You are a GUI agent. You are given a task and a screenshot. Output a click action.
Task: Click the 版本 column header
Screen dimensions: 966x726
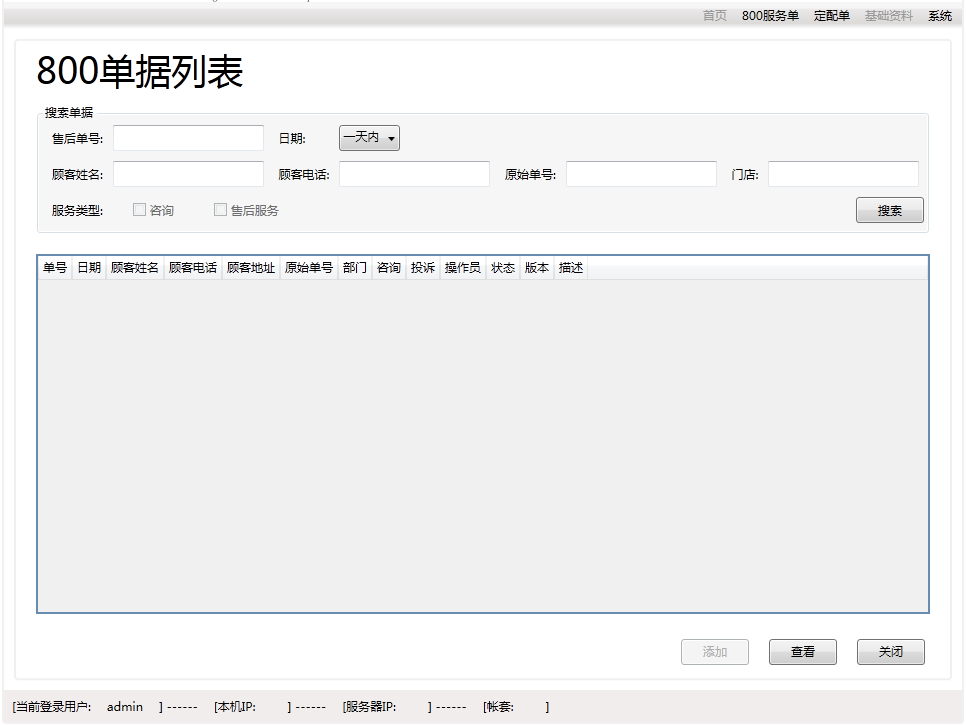coord(537,267)
